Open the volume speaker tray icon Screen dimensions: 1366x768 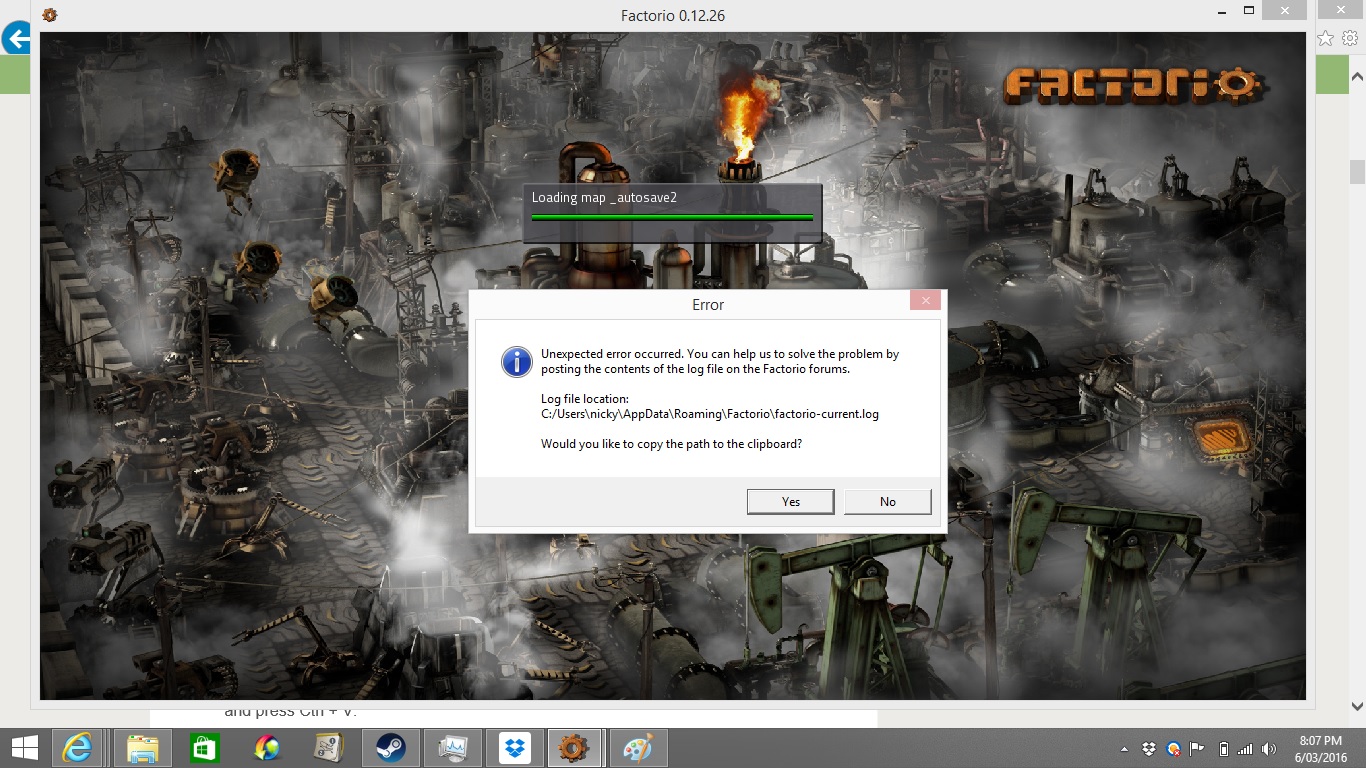point(1269,749)
